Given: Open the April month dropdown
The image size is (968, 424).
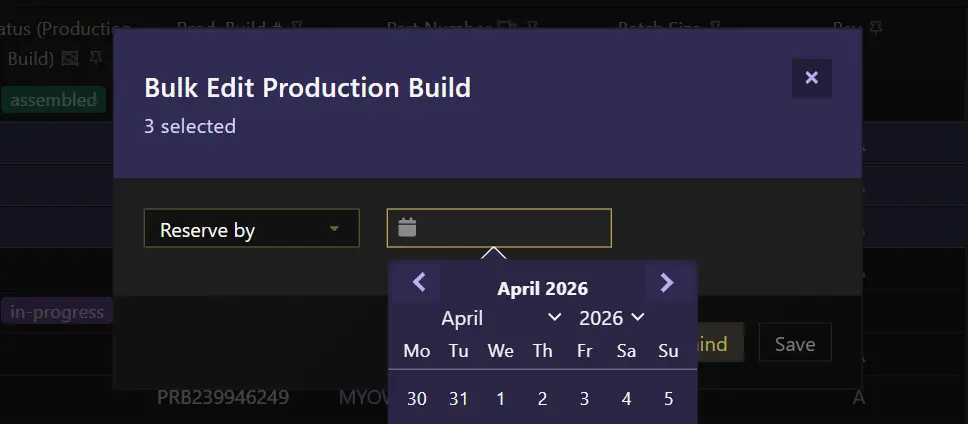Looking at the screenshot, I should [501, 318].
